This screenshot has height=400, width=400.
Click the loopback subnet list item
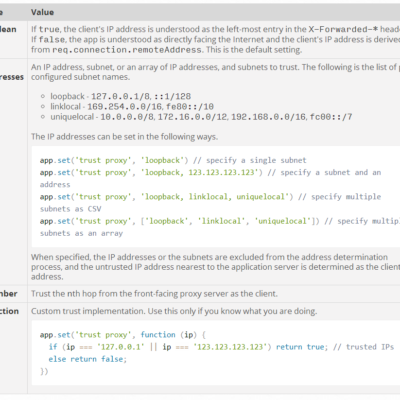click(x=121, y=96)
